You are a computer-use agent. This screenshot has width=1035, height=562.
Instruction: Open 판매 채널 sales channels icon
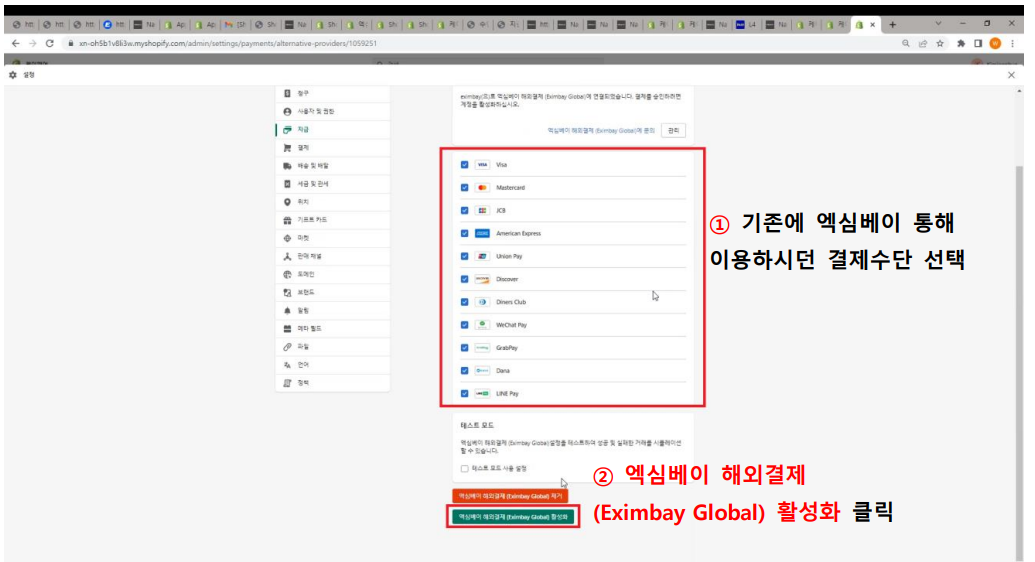(287, 256)
